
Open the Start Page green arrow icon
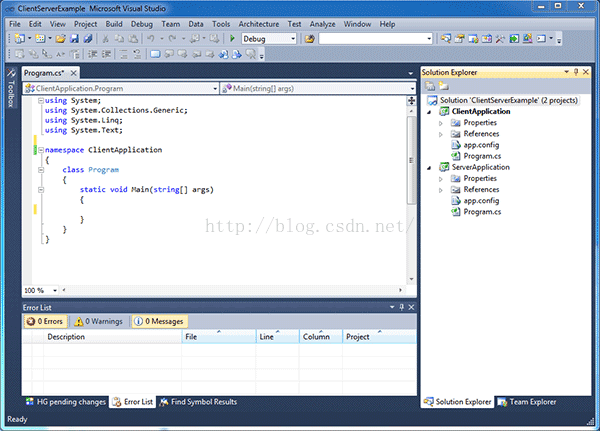514,39
